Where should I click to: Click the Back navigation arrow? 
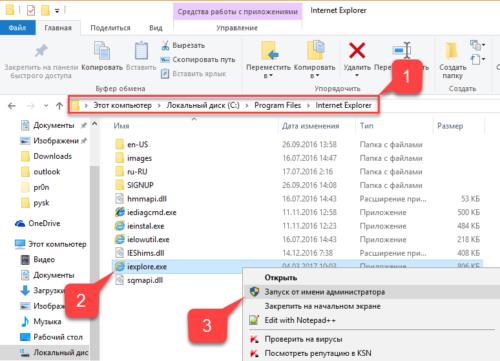click(x=12, y=106)
